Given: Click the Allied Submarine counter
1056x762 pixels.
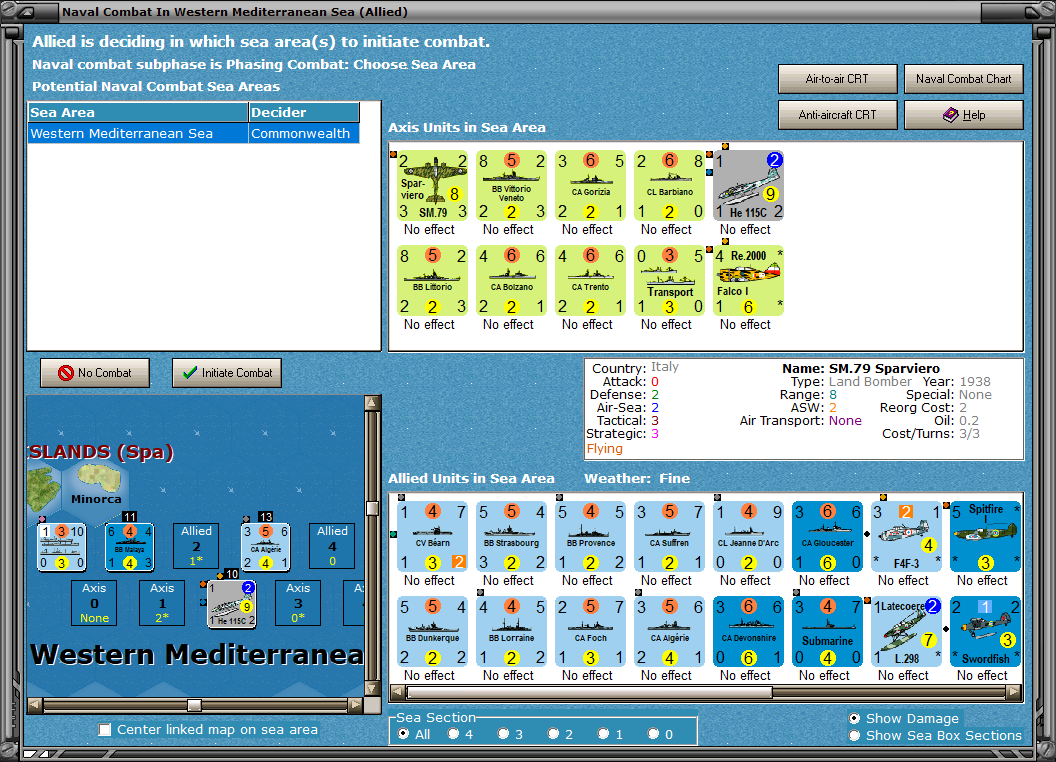Looking at the screenshot, I should pos(827,630).
